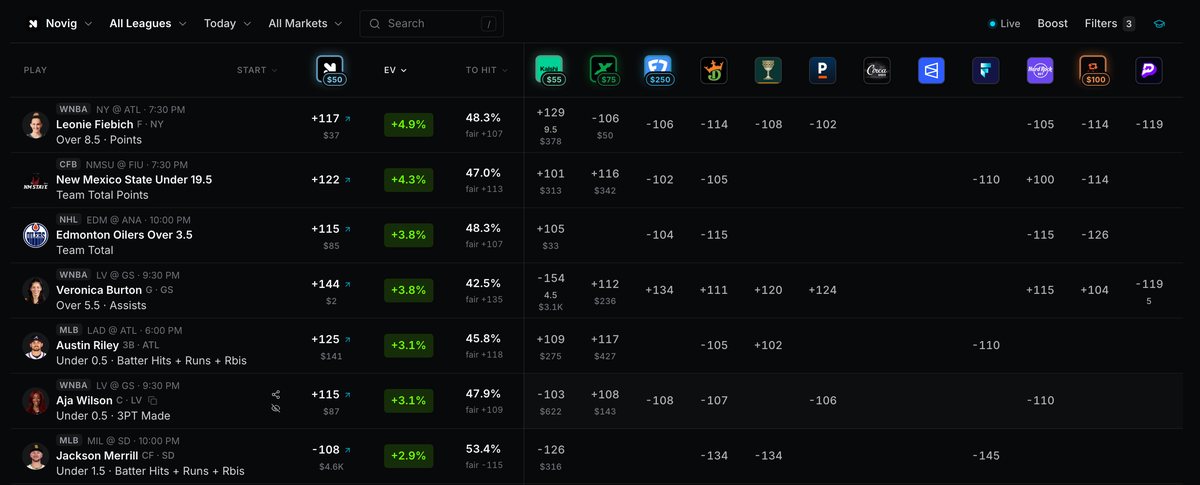Image resolution: width=1200 pixels, height=485 pixels.
Task: Select the Hard Rock Bet column icon
Action: coord(1040,70)
